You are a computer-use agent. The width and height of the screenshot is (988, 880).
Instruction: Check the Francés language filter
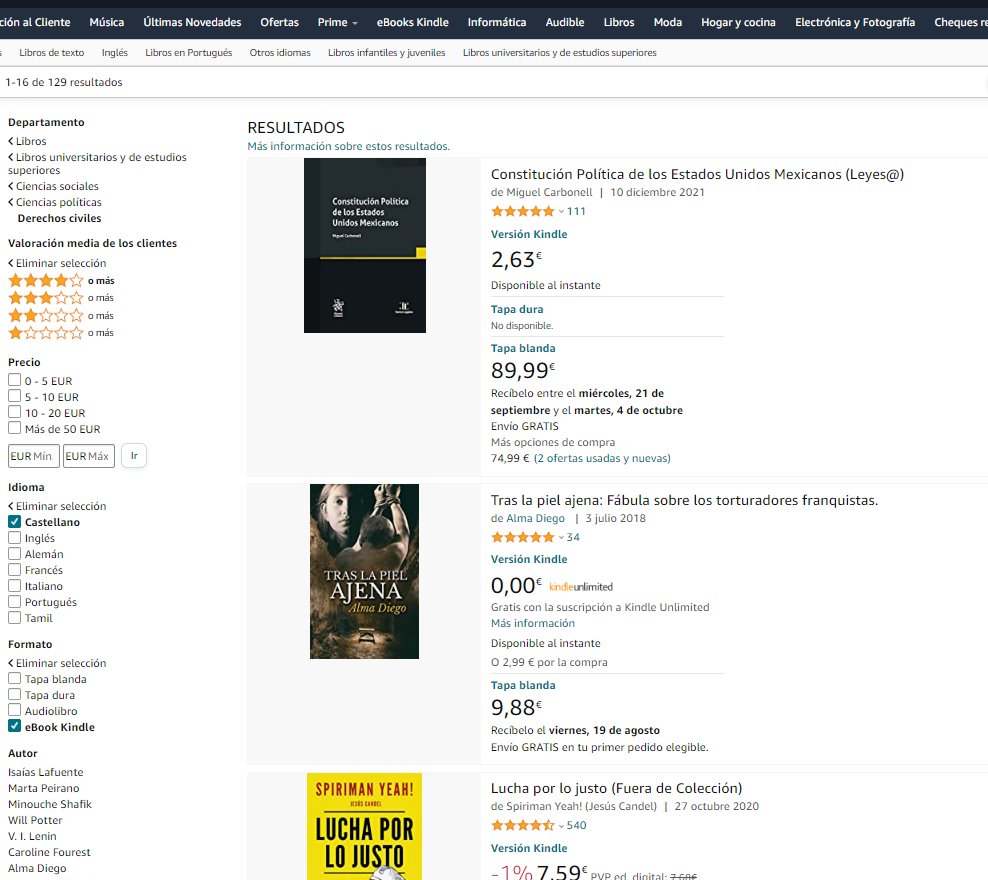click(x=14, y=569)
